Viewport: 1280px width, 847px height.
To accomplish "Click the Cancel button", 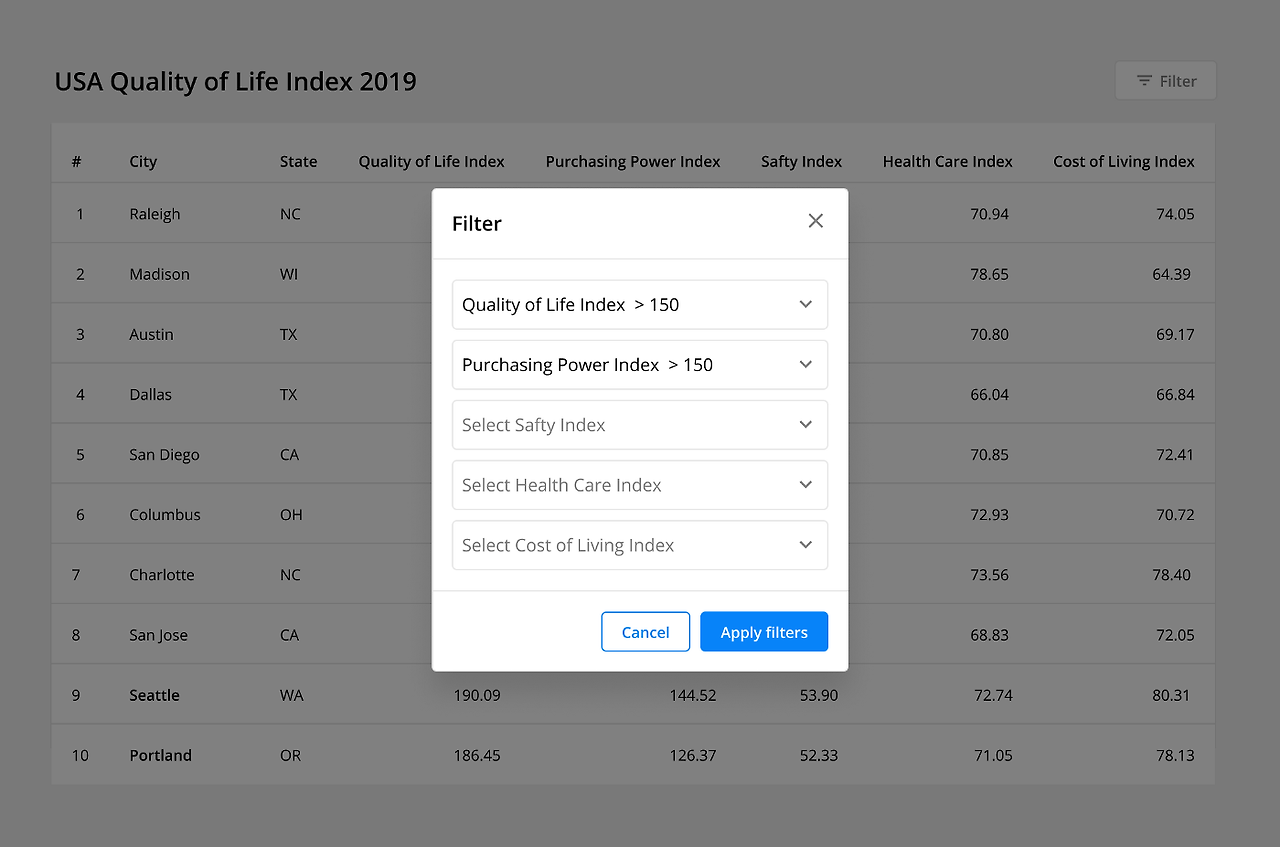I will coord(645,631).
